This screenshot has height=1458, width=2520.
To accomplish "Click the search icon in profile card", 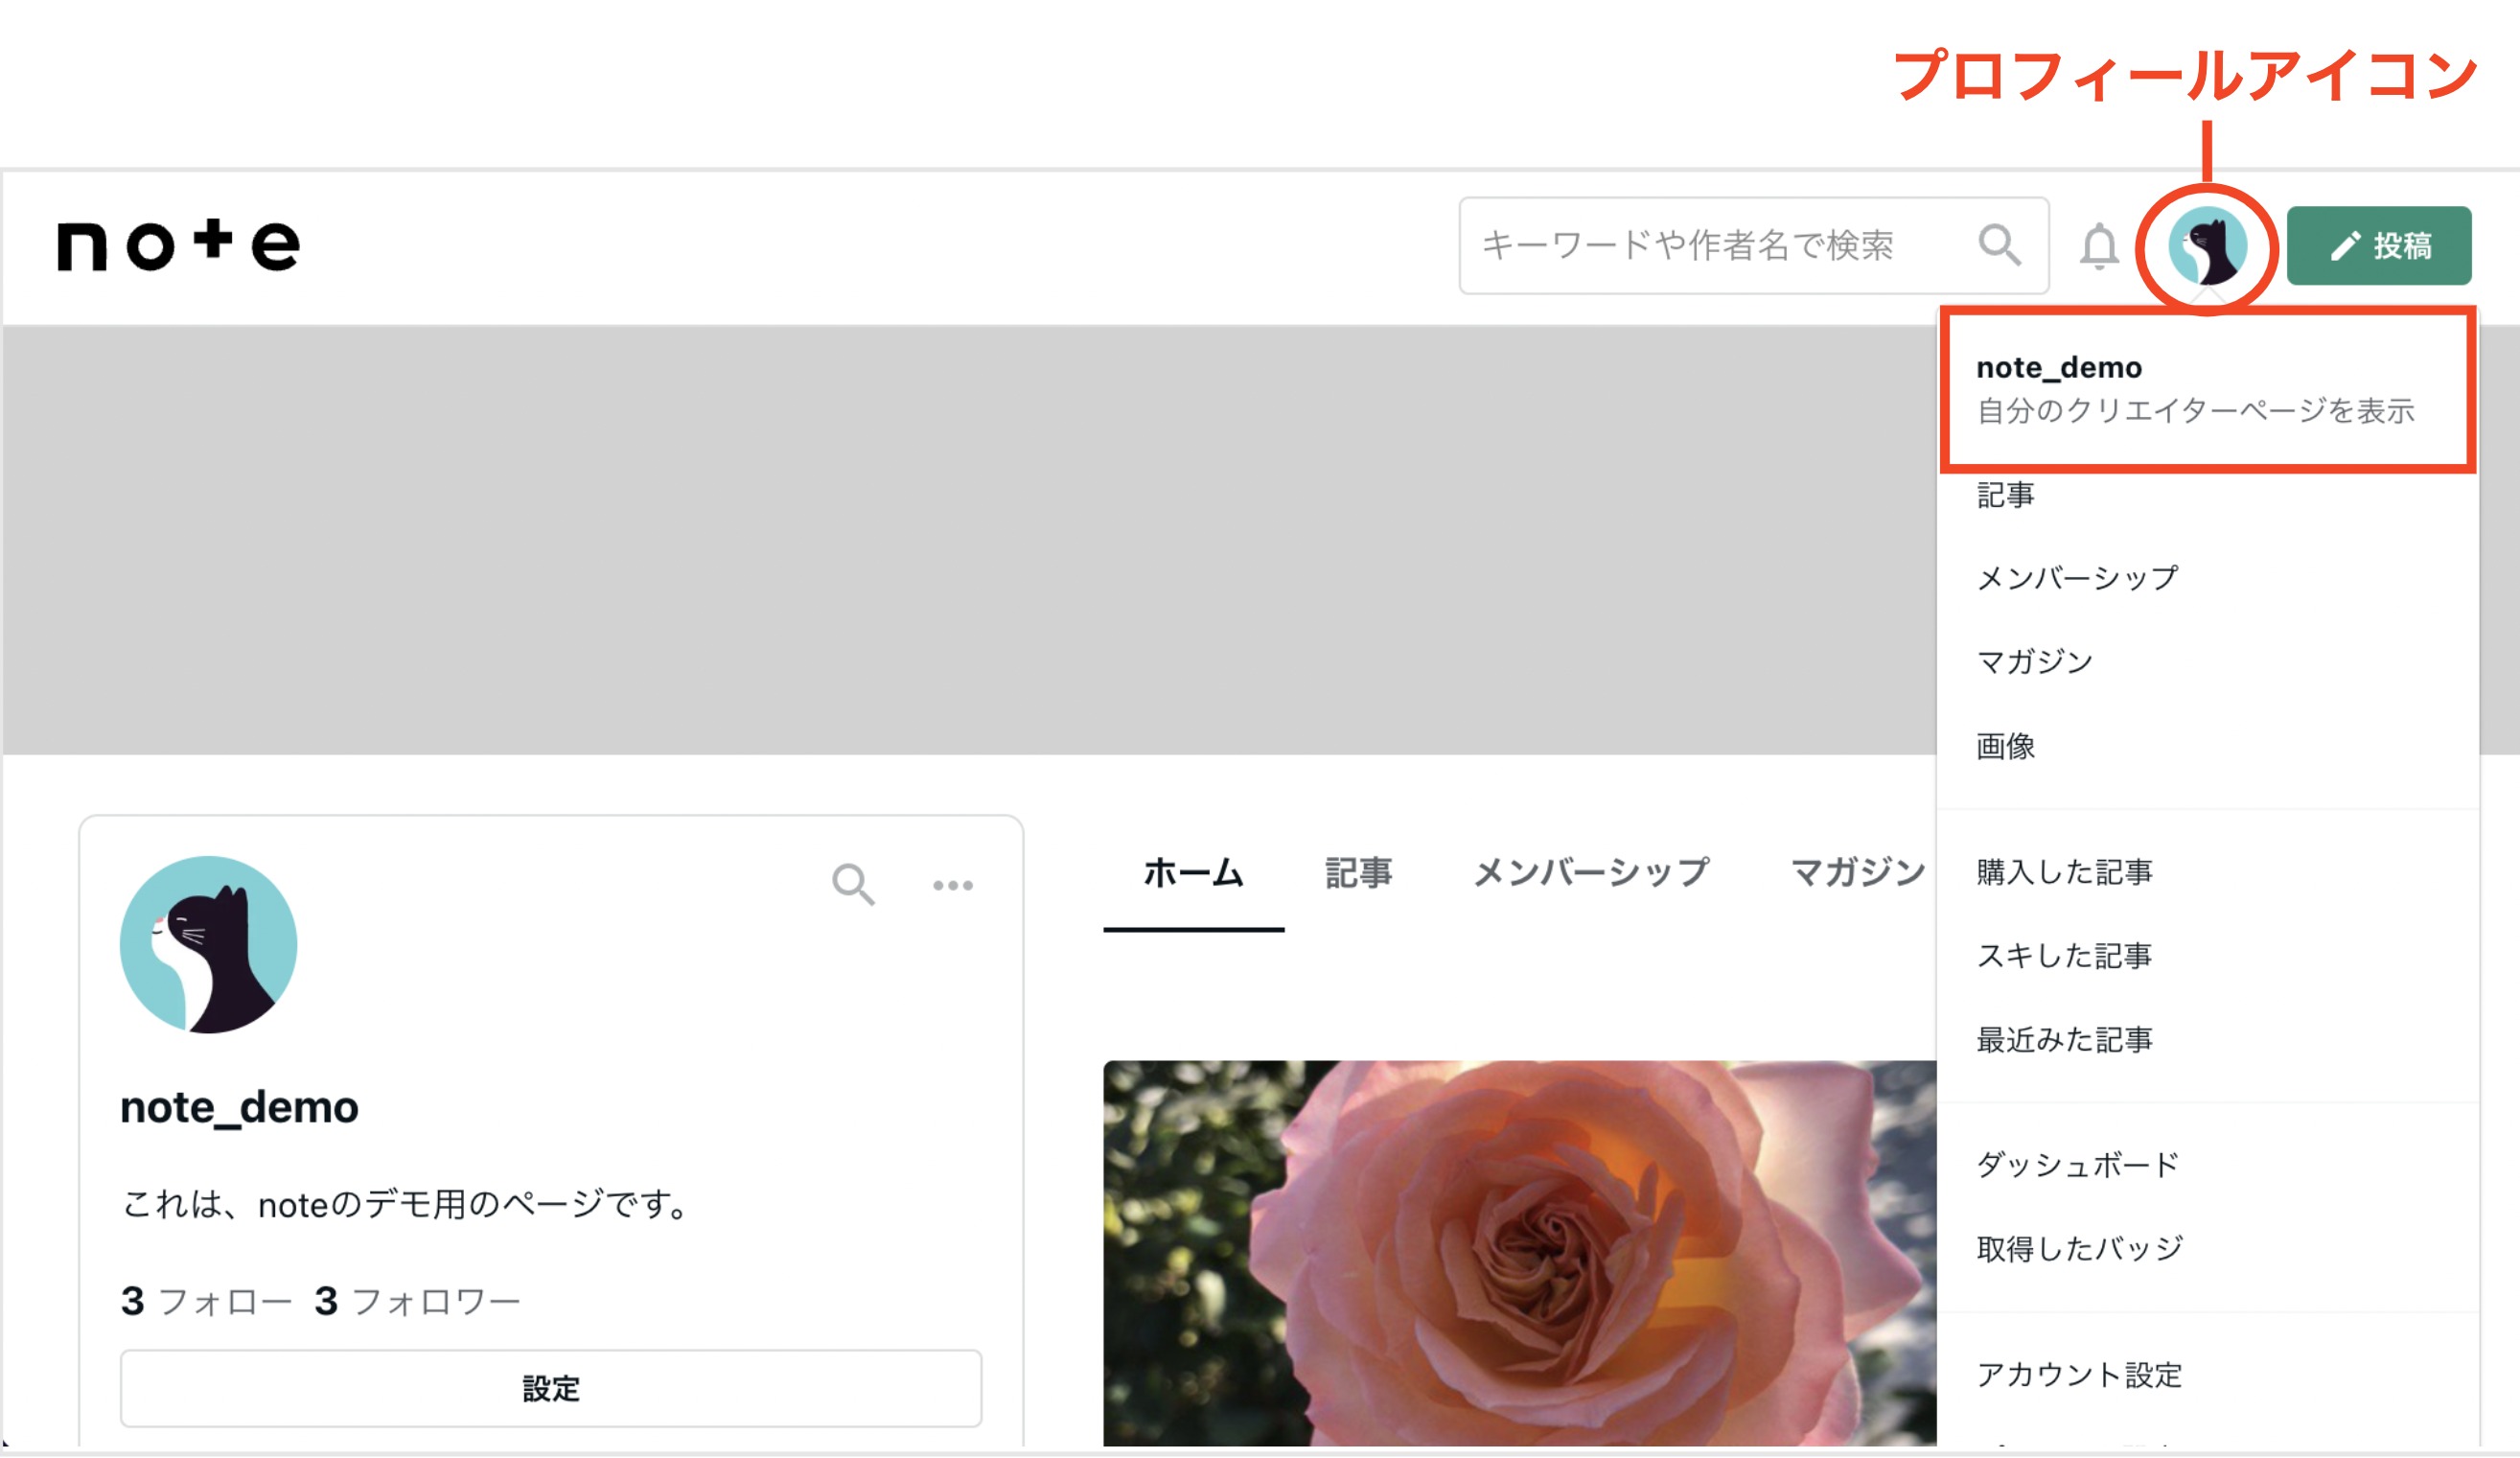I will (853, 884).
